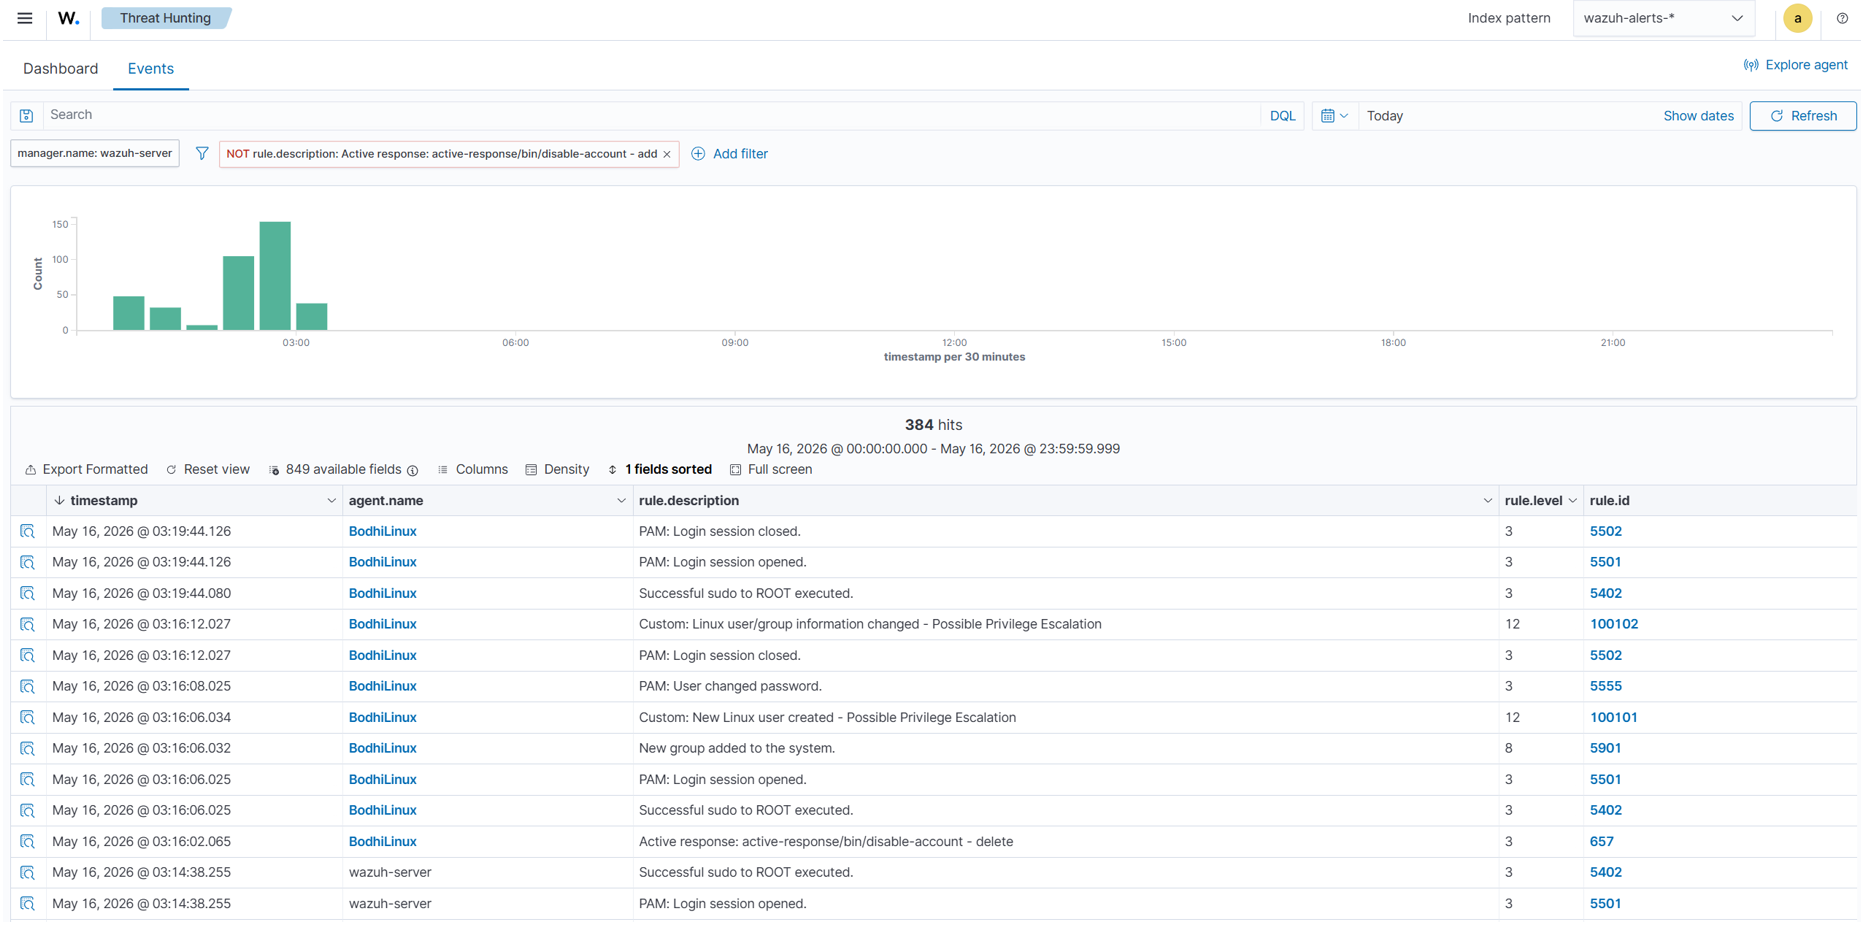Select the Events tab

pos(151,69)
